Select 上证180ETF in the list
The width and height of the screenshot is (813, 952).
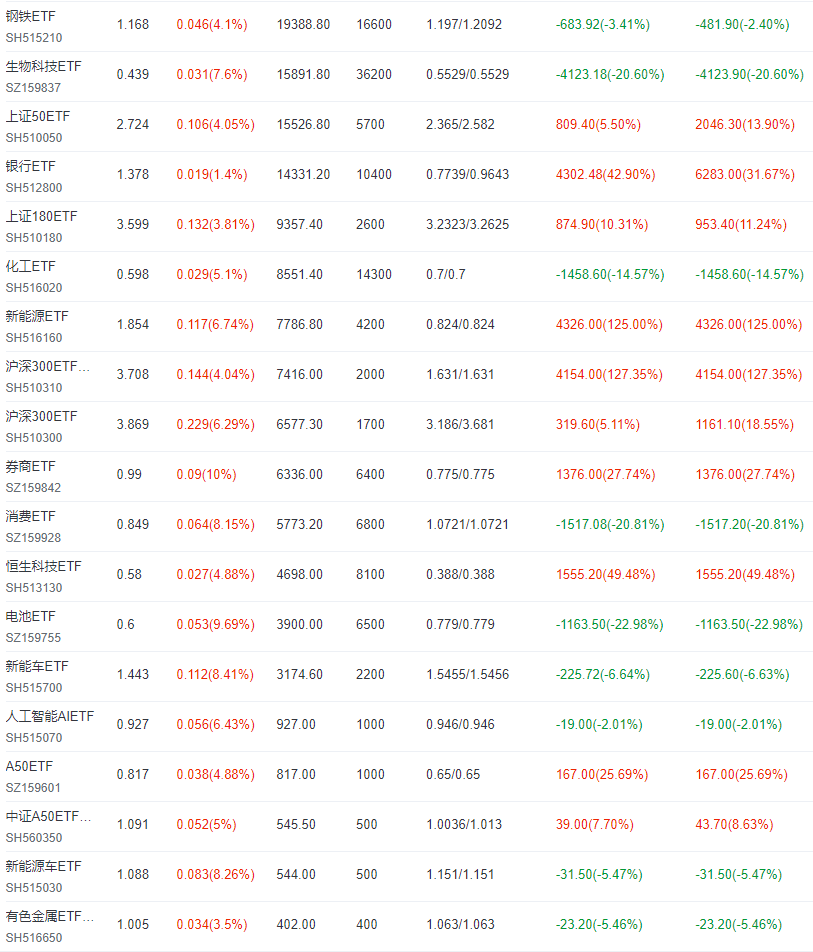pos(41,216)
